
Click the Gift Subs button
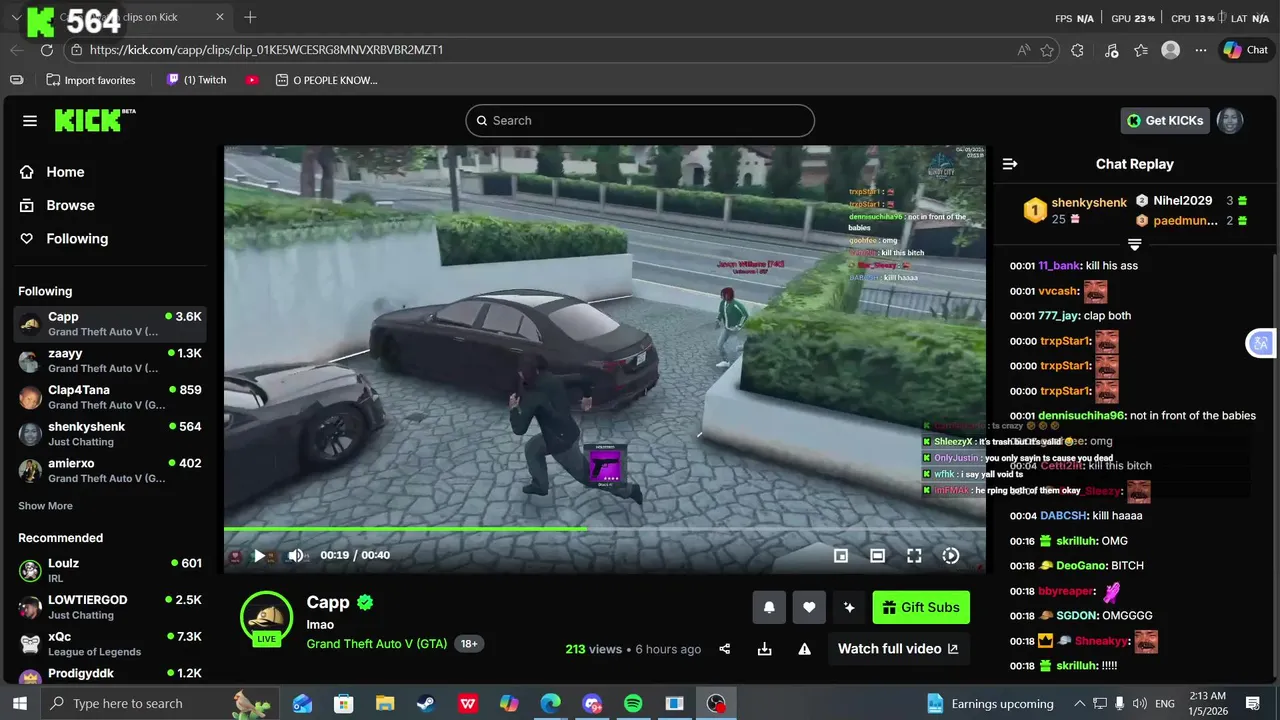[921, 607]
